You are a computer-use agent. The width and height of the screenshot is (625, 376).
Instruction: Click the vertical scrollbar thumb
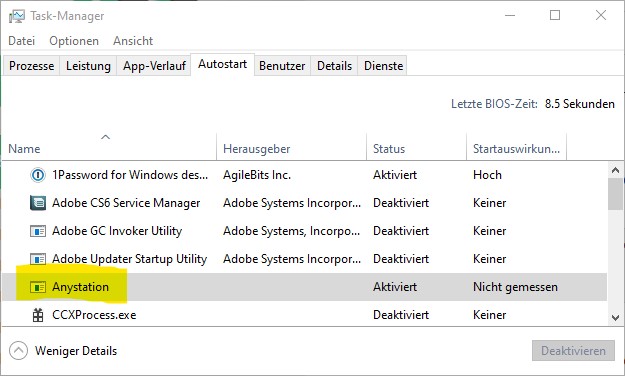click(x=615, y=194)
